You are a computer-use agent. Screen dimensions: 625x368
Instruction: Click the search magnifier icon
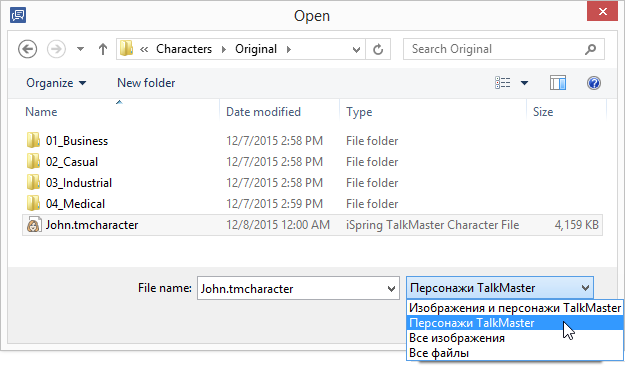591,49
